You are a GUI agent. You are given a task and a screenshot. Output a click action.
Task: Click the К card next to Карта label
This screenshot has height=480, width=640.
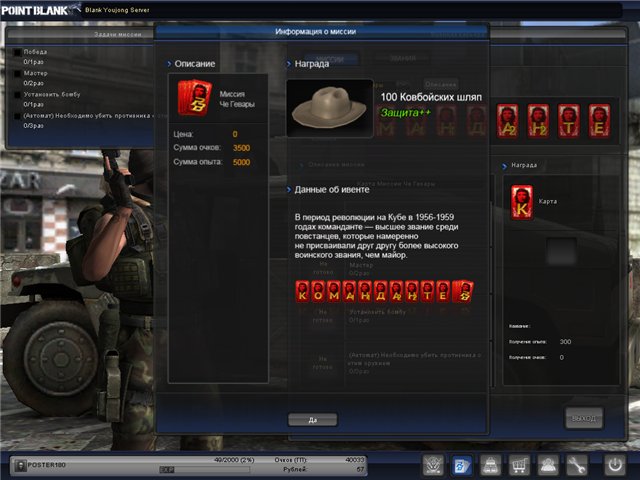click(522, 202)
